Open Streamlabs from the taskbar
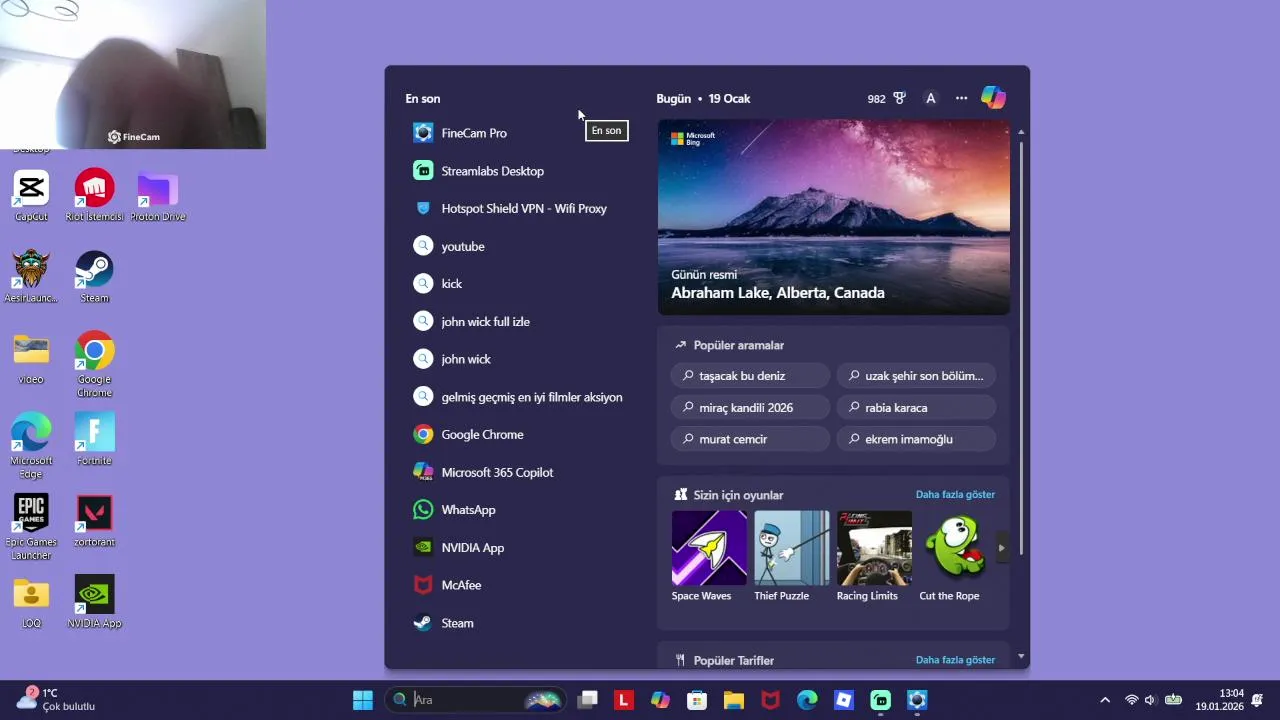The width and height of the screenshot is (1280, 720). tap(880, 700)
